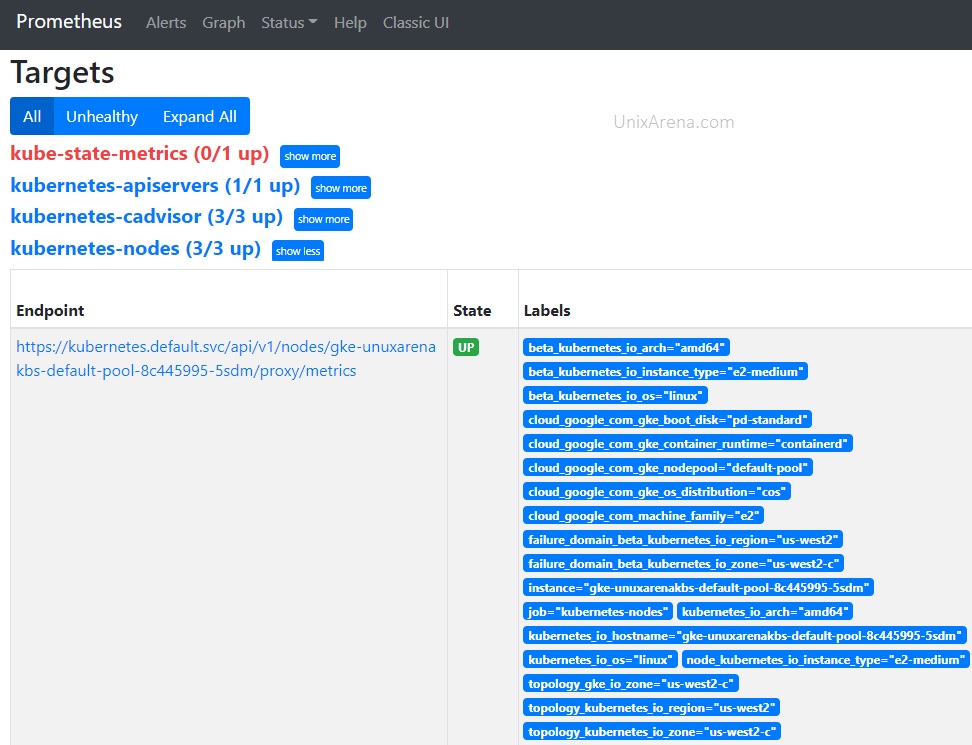This screenshot has height=745, width=972.
Task: Click the instance="gke-unuxarenakbs..." label
Action: (x=698, y=588)
